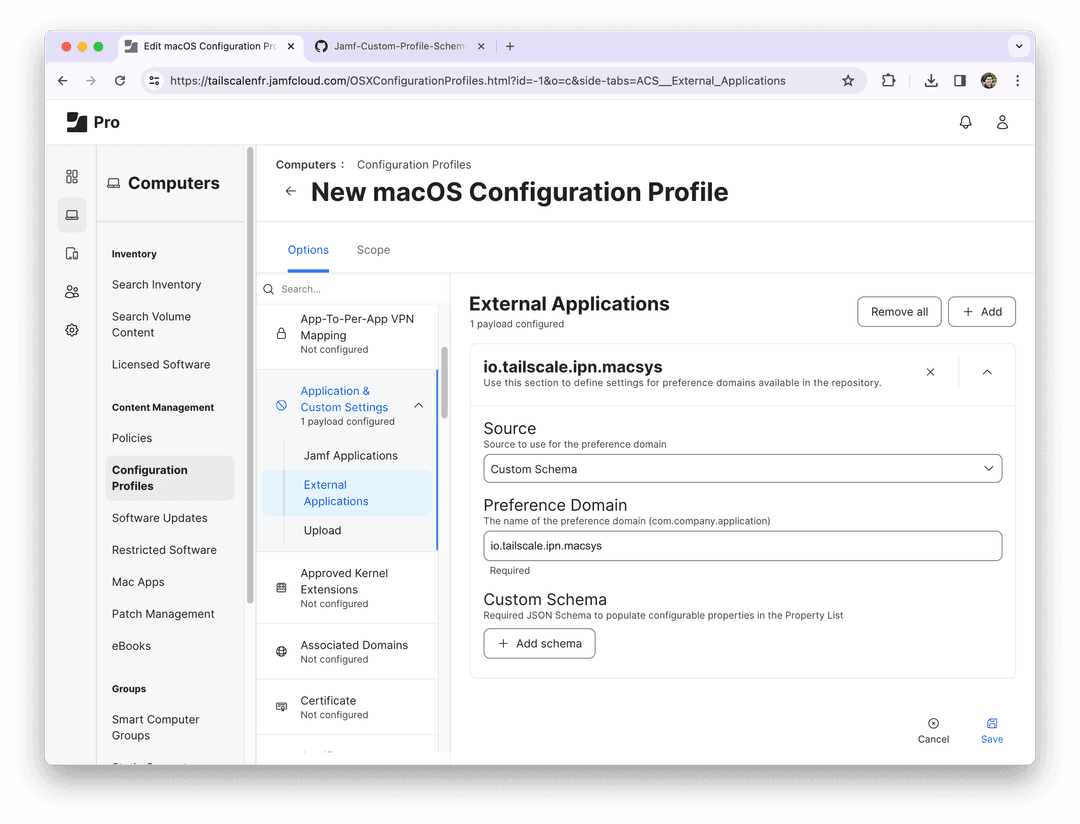Image resolution: width=1080 pixels, height=824 pixels.
Task: Select the laptop Computers icon in the sidebar
Action: pos(71,214)
